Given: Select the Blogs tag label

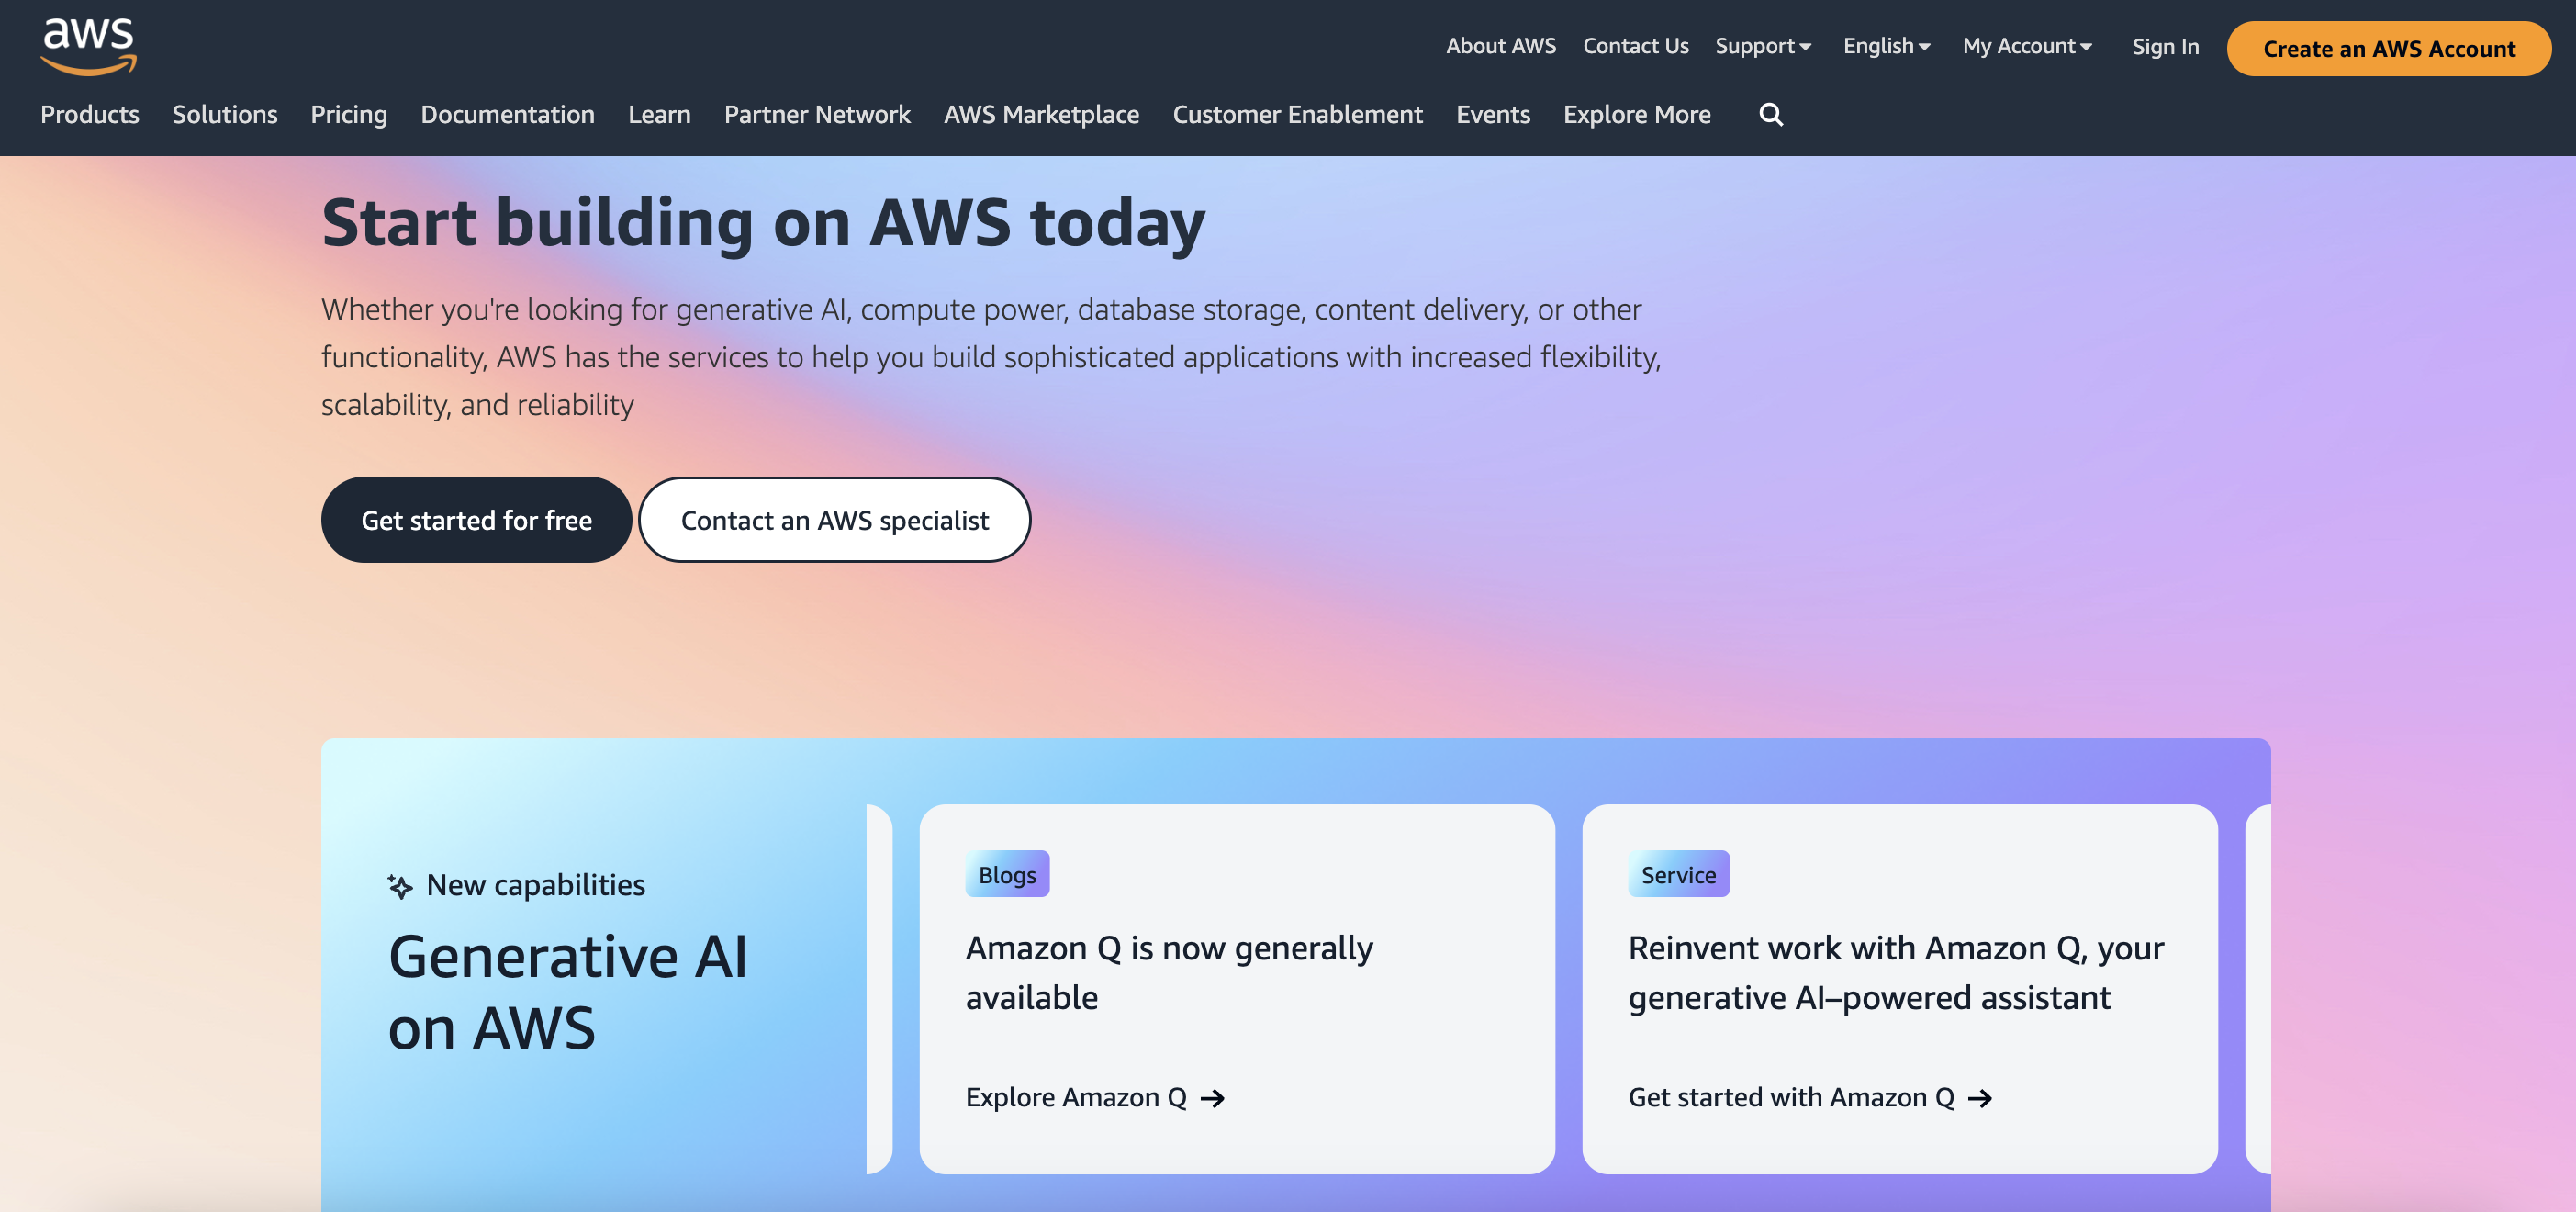Looking at the screenshot, I should click(x=1006, y=875).
